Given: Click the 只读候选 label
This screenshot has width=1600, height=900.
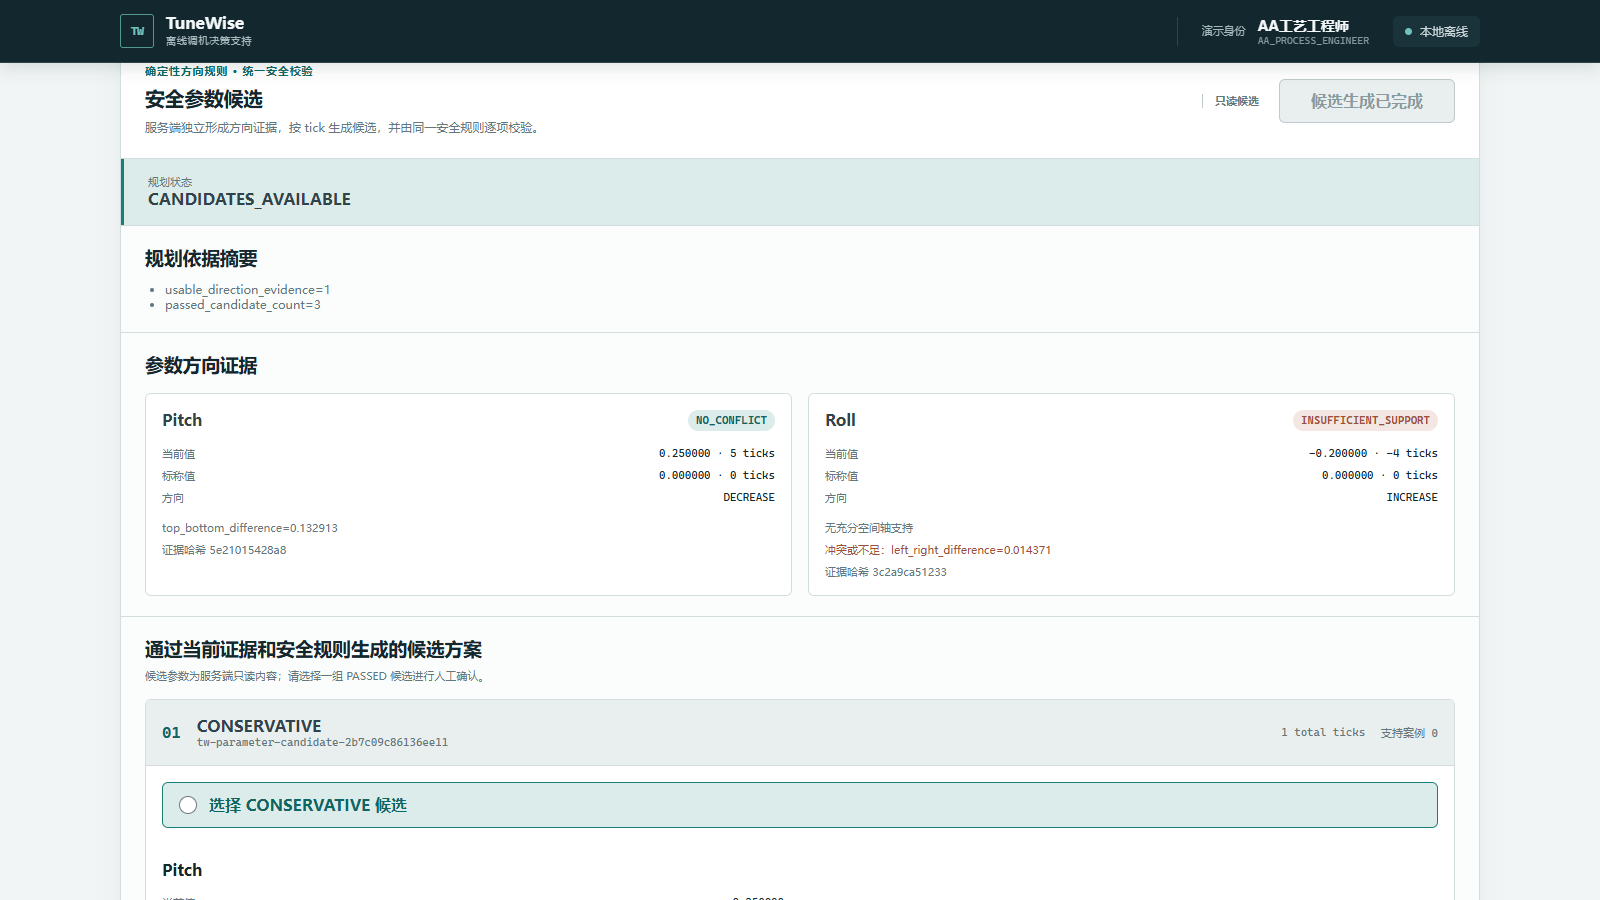Looking at the screenshot, I should click(1237, 101).
